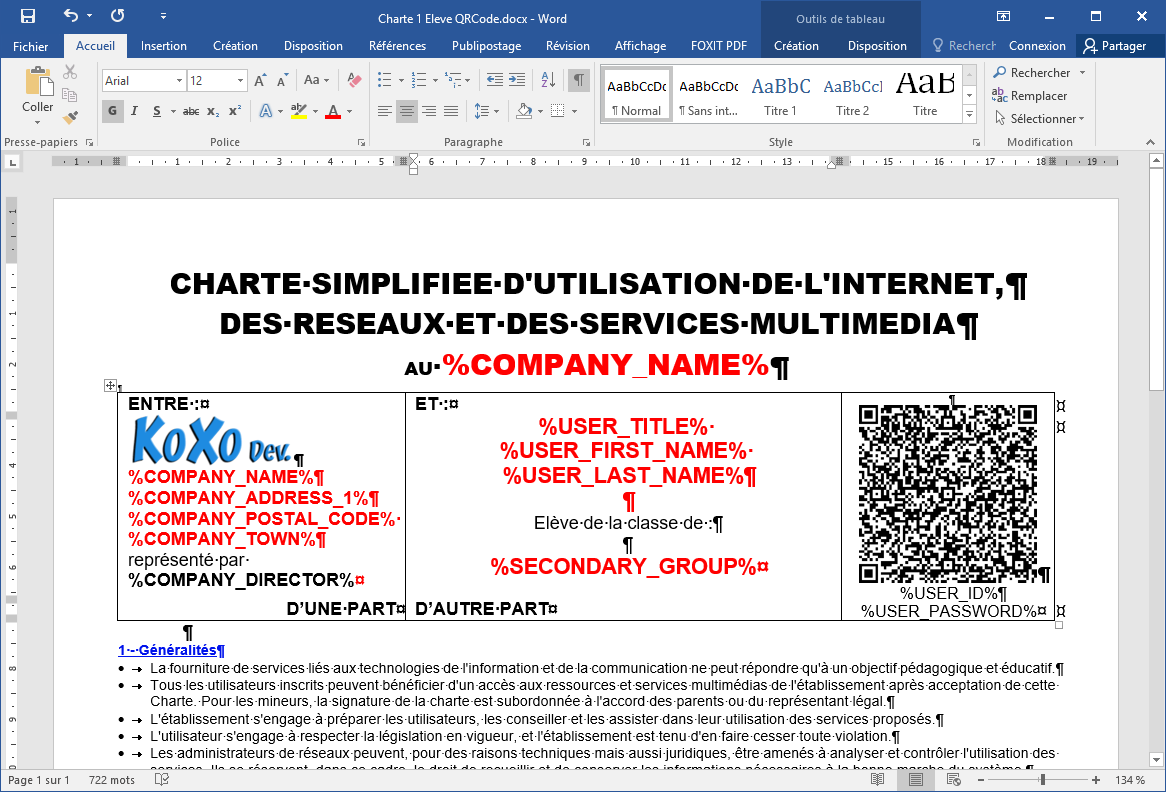Open the FOXIT PDF tab
Viewport: 1166px width, 792px height.
coord(718,46)
